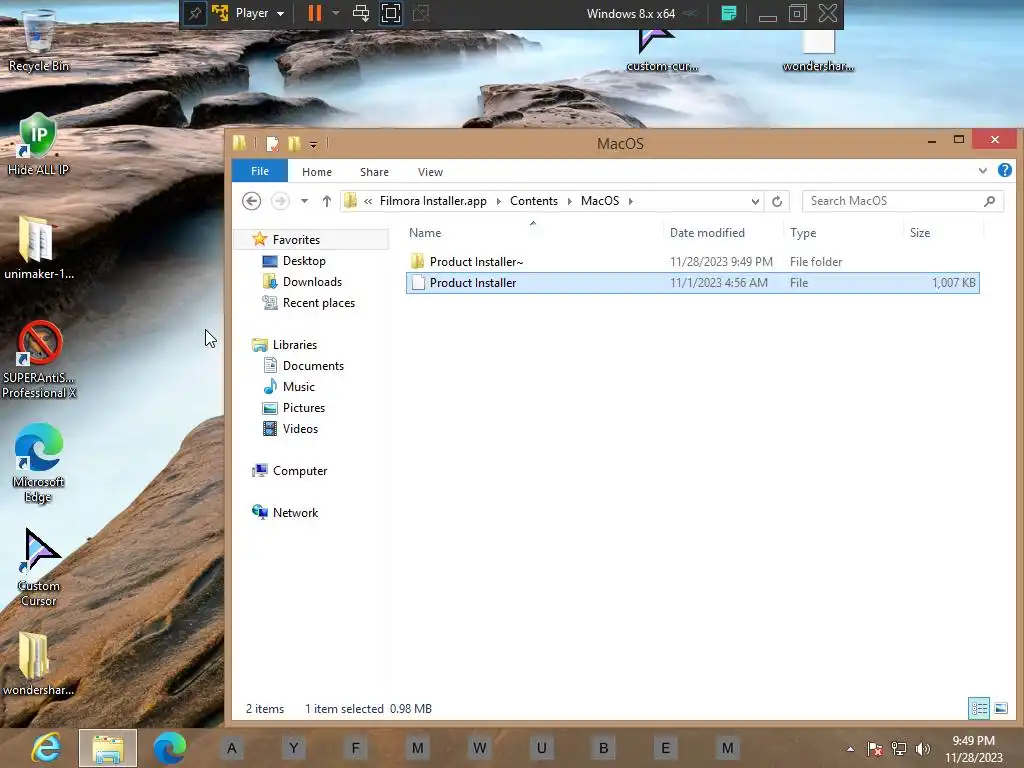Expand the ribbon with the chevron
Screen dimensions: 1024x768
982,171
